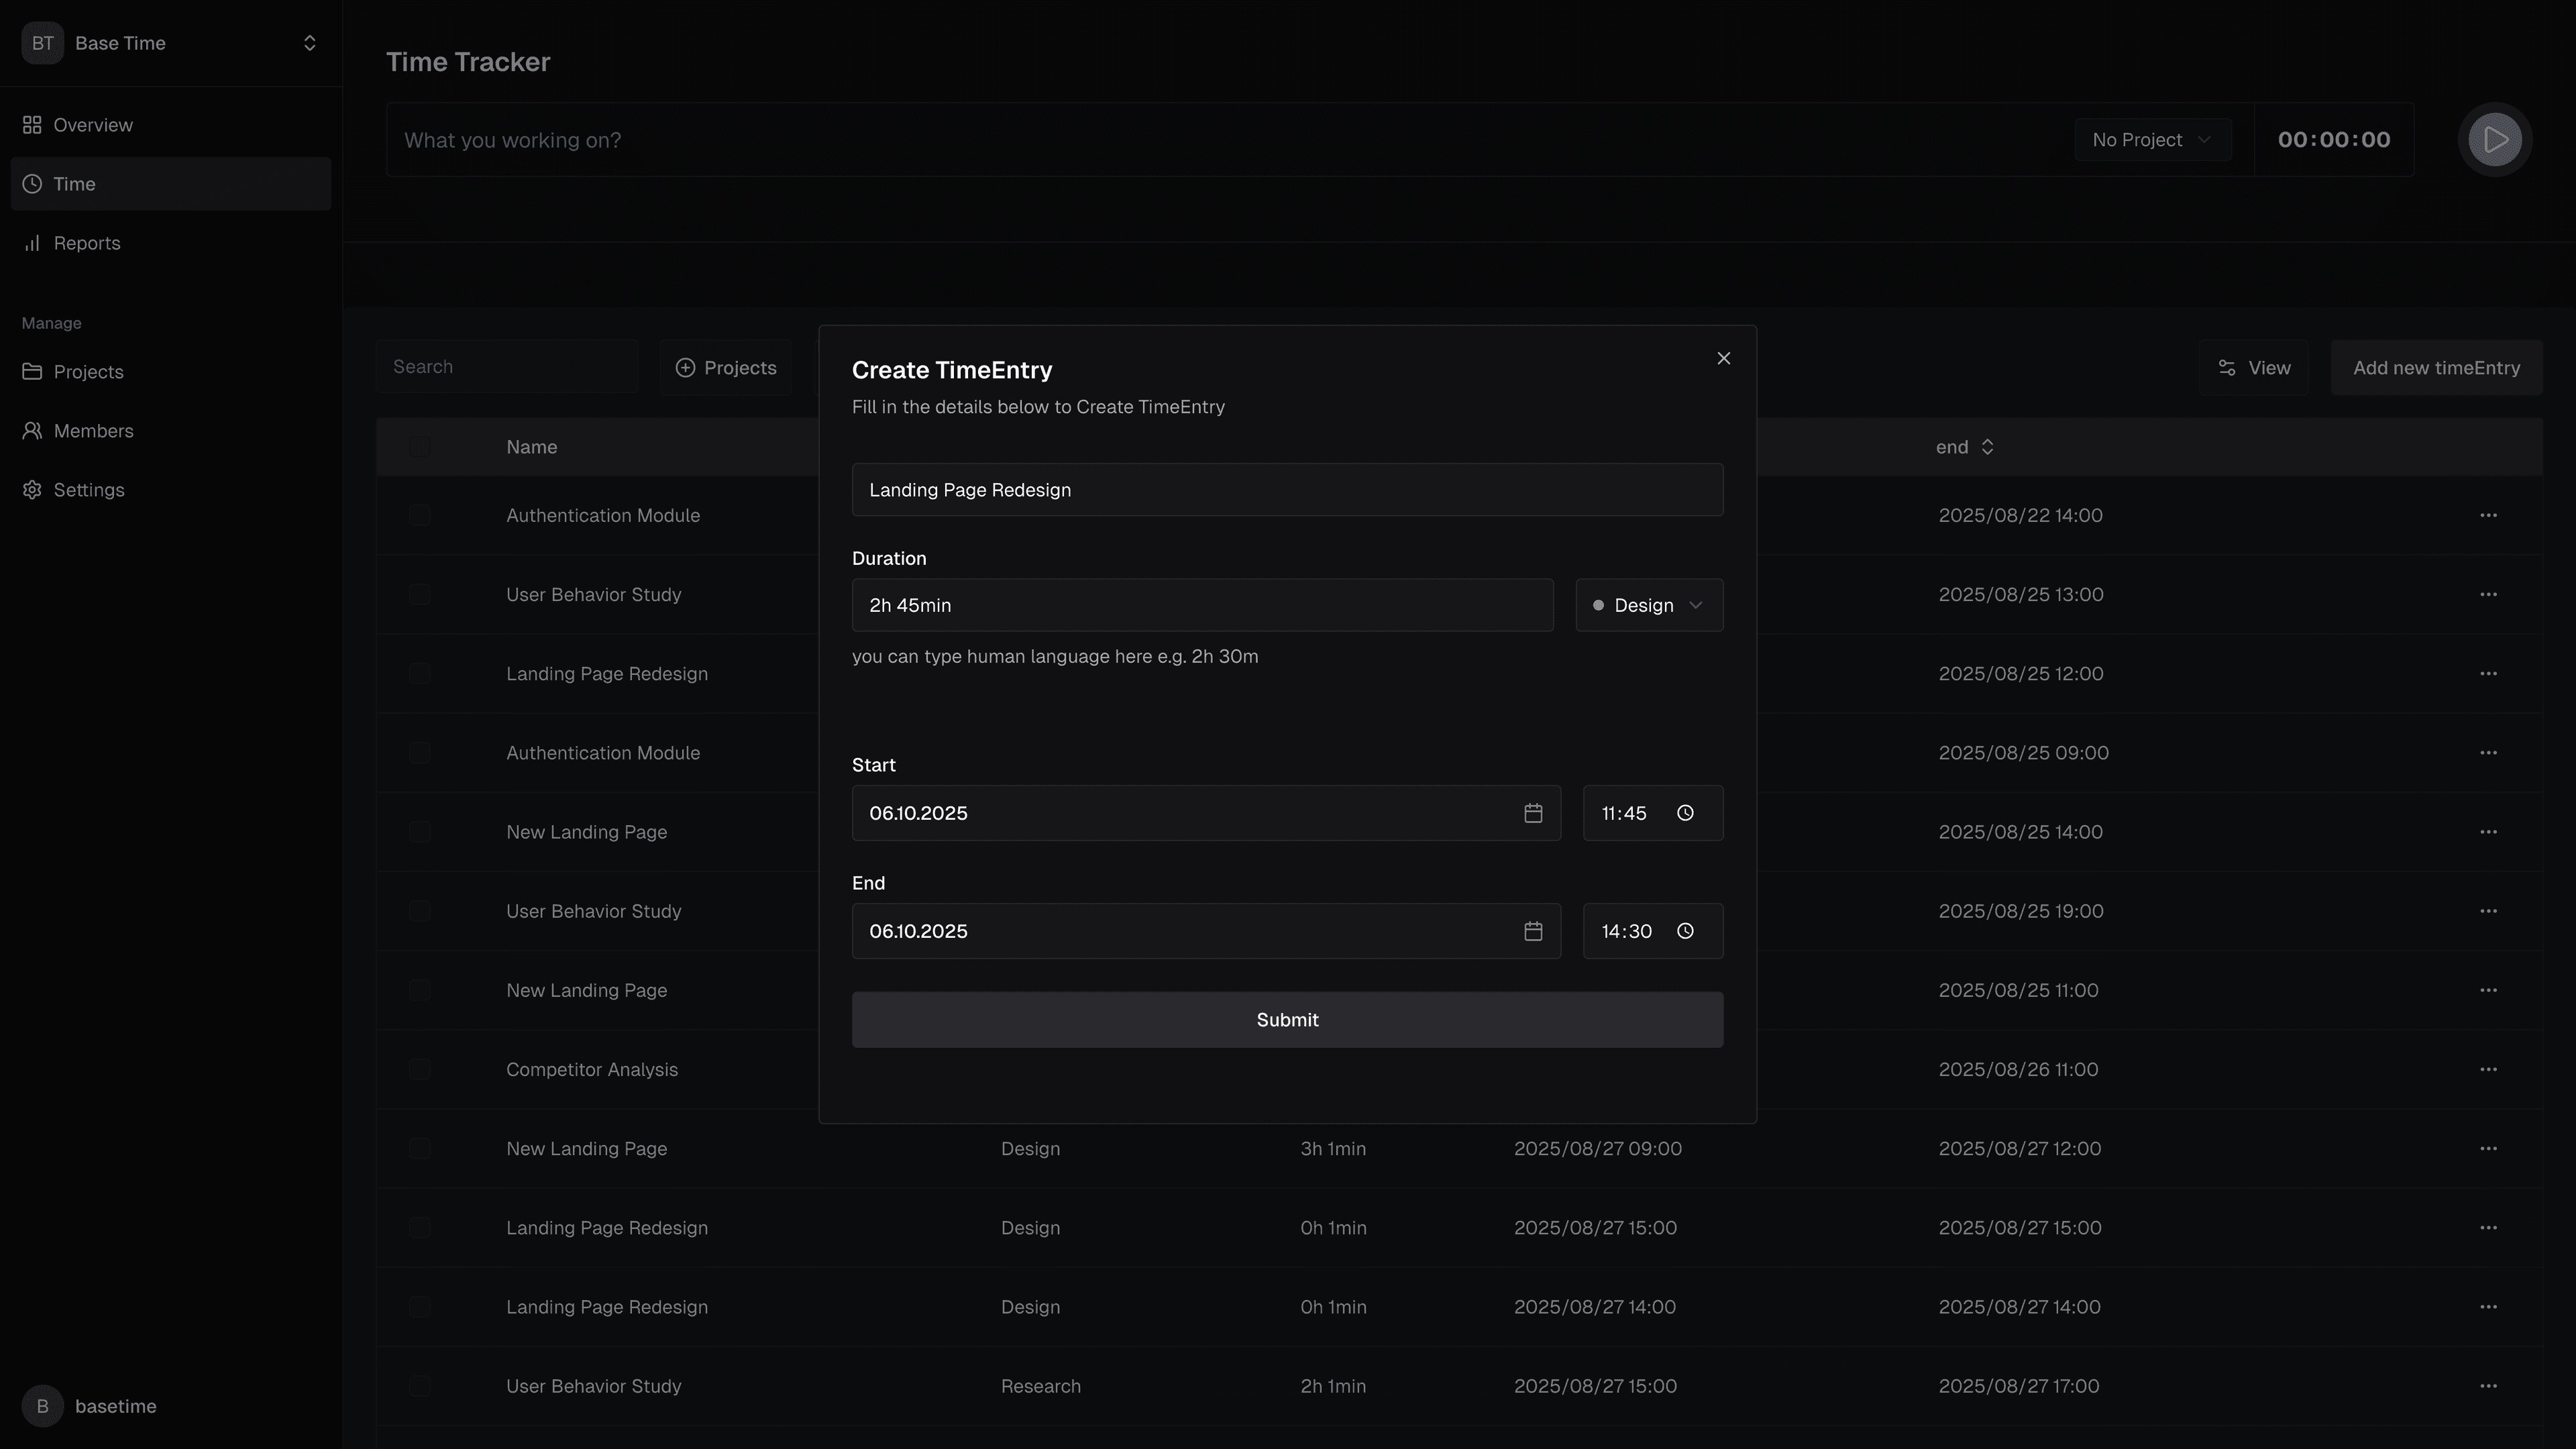Start the timer with the play button
The height and width of the screenshot is (1449, 2576).
tap(2495, 140)
